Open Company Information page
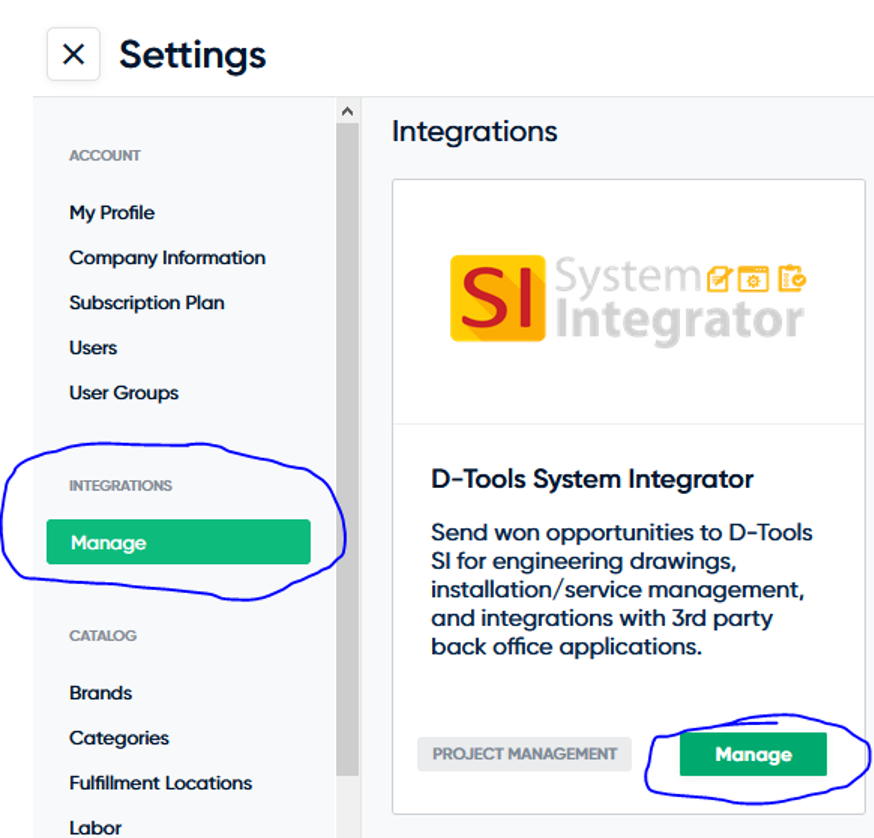874x838 pixels. pyautogui.click(x=167, y=258)
